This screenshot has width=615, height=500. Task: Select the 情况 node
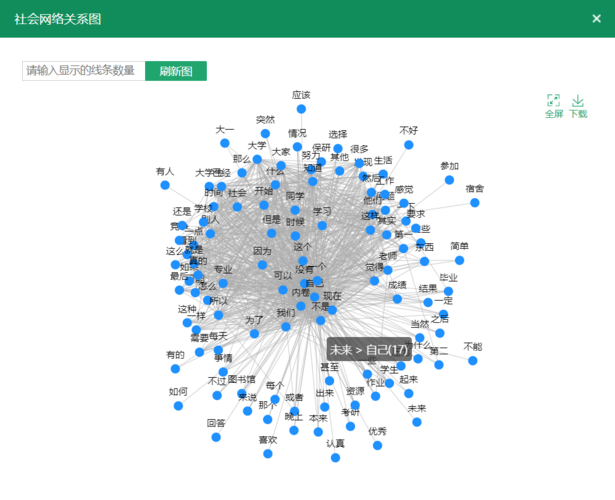pos(297,147)
